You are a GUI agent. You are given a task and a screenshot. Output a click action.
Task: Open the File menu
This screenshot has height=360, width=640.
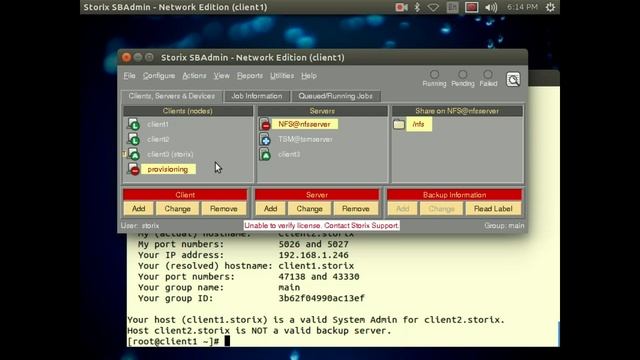point(129,76)
